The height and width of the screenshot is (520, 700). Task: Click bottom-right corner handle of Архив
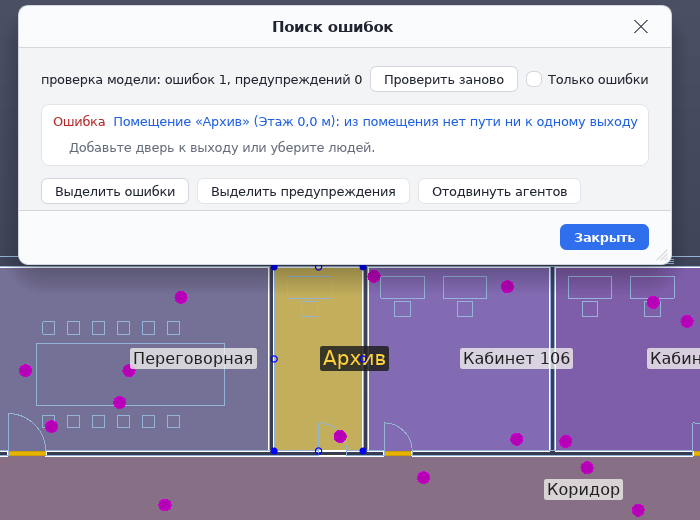[363, 451]
